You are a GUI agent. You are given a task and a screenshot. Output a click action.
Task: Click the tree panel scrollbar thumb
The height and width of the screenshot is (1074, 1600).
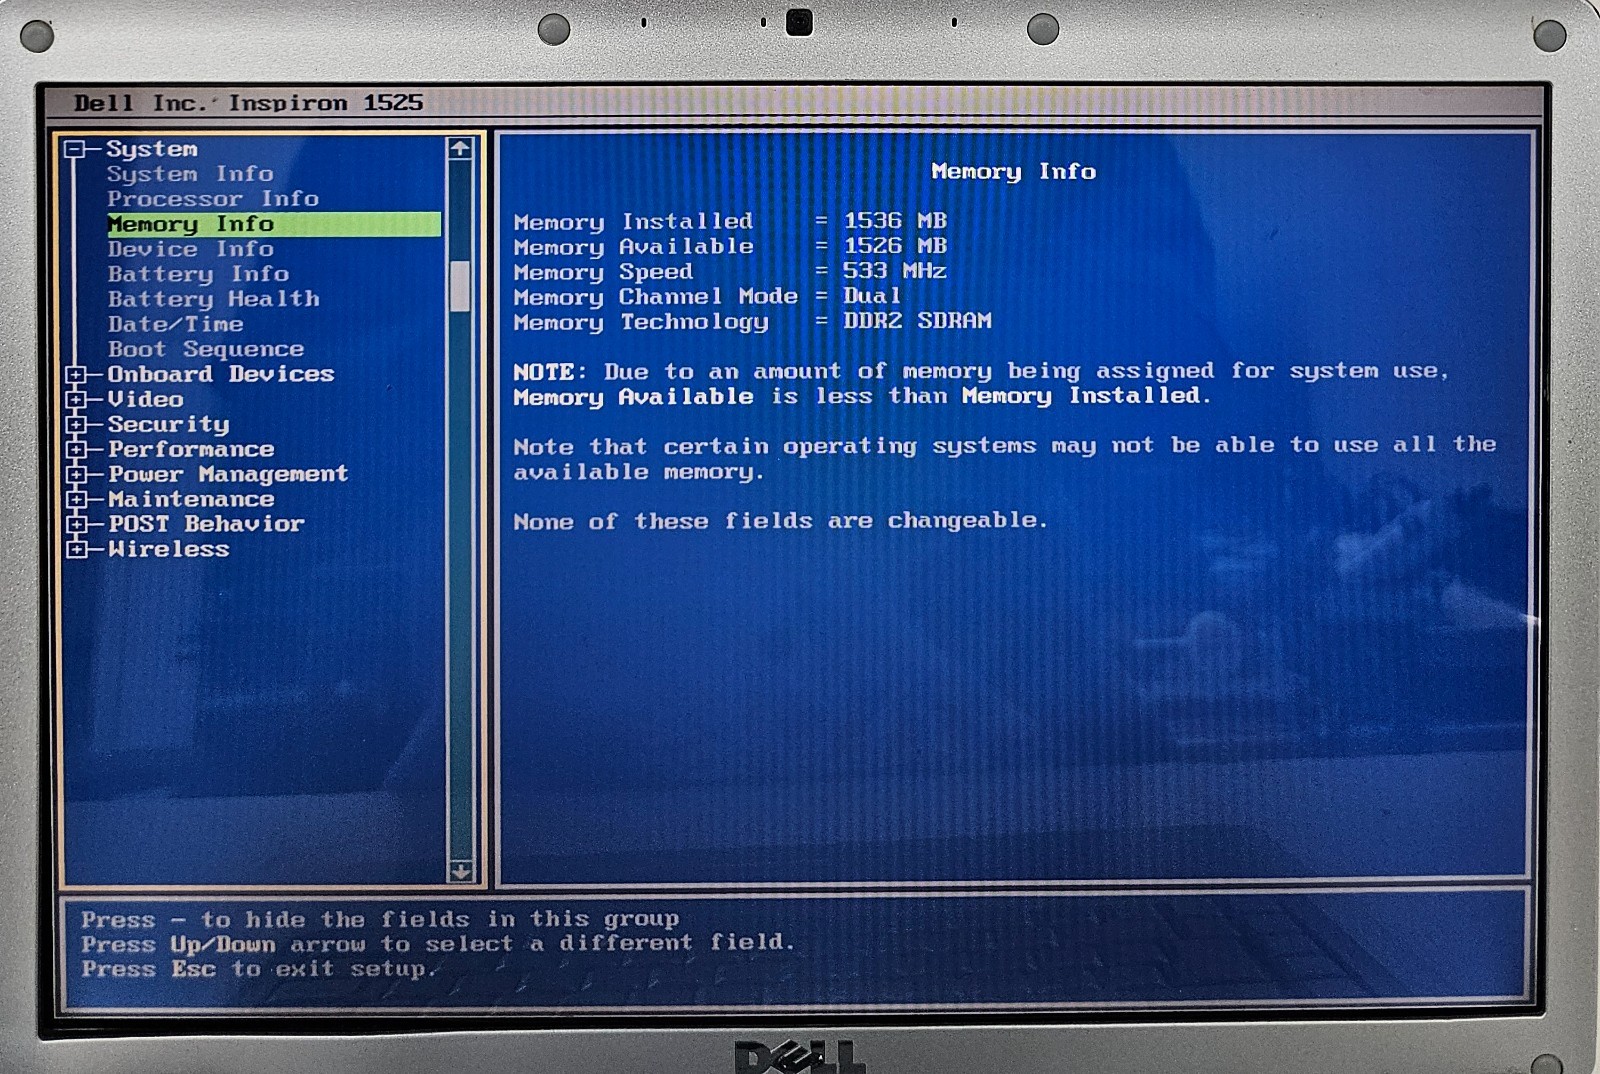[x=460, y=287]
